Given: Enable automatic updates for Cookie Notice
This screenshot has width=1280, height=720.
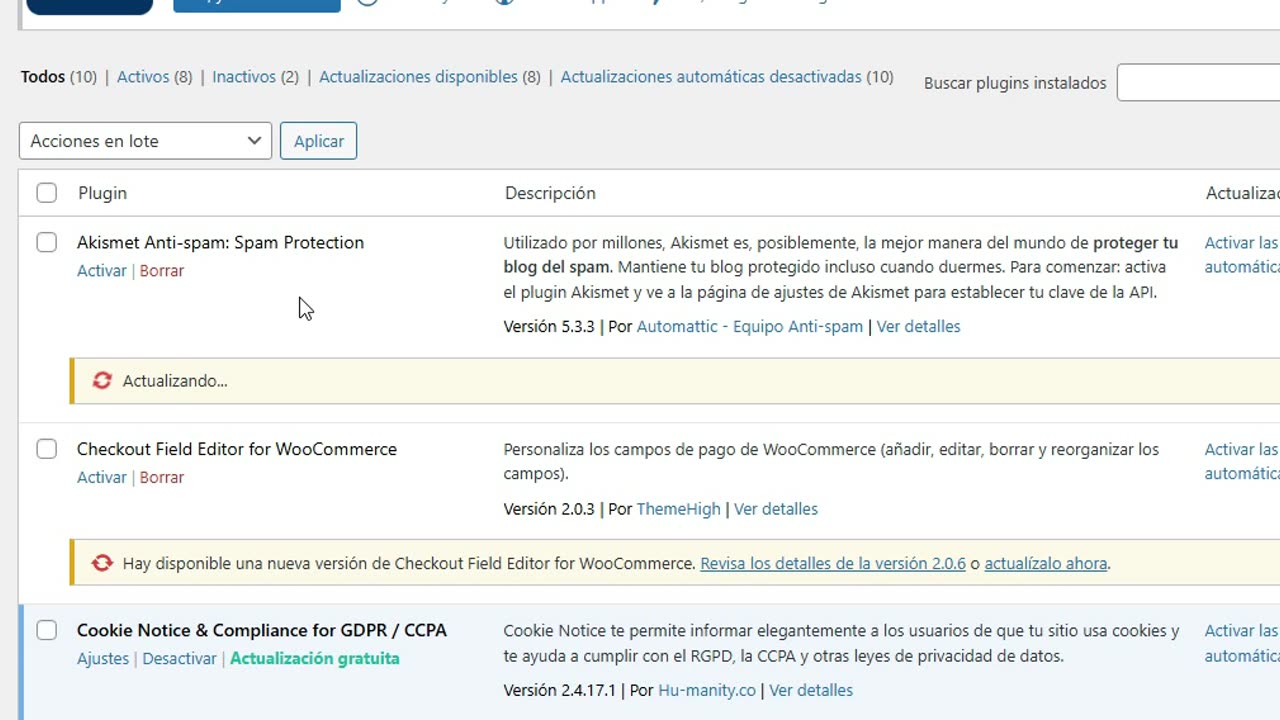Looking at the screenshot, I should click(1242, 643).
